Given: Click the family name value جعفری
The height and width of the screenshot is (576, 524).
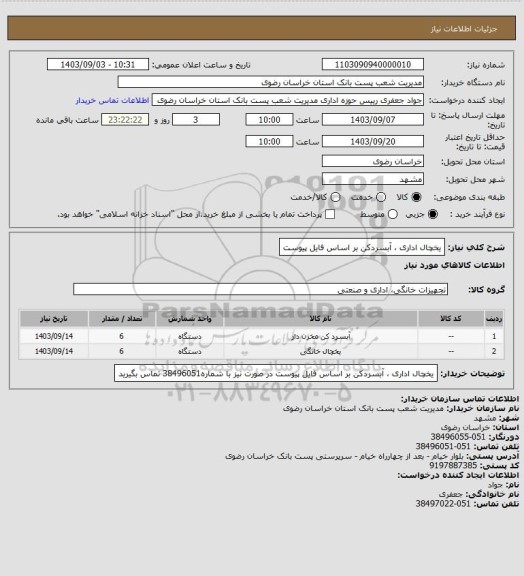Looking at the screenshot, I should coord(452,494).
